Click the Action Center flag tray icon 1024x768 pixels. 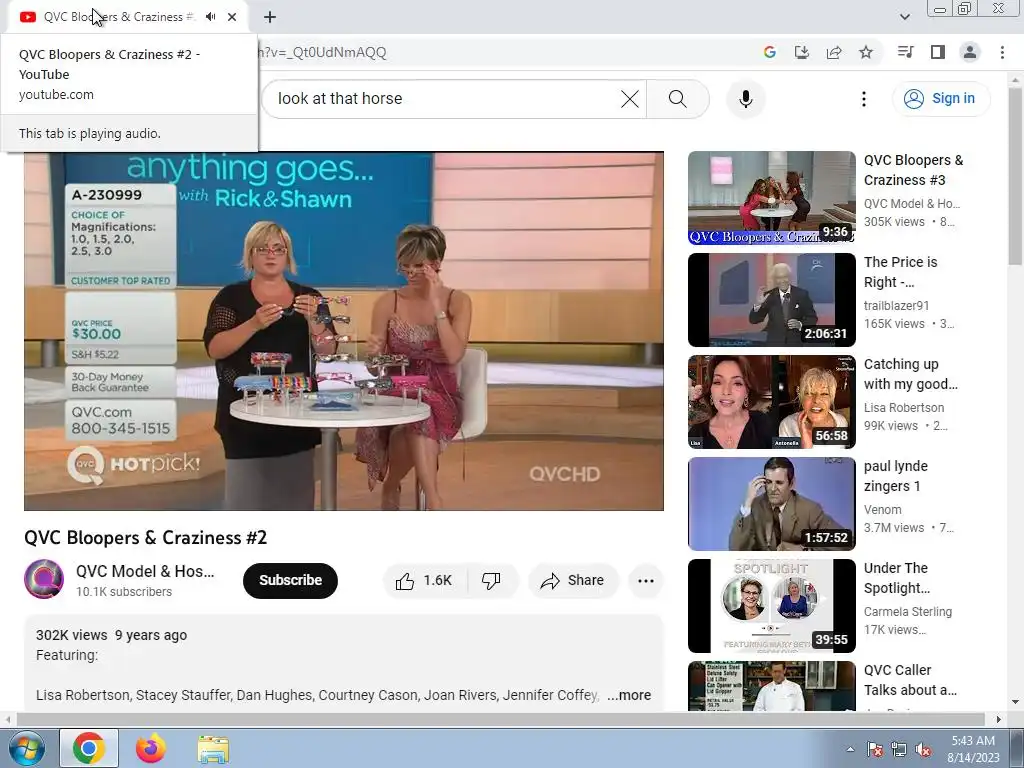(875, 749)
